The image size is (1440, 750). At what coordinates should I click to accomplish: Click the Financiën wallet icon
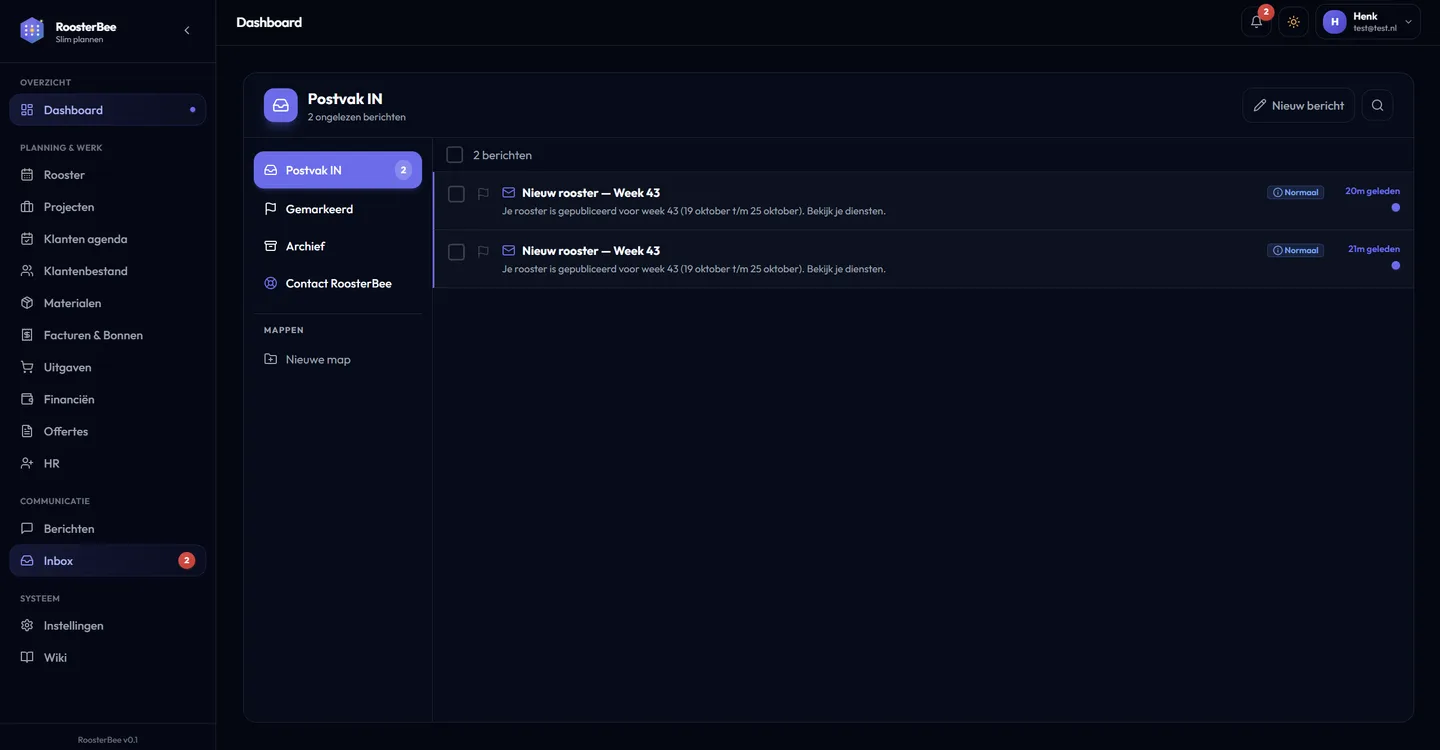coord(27,399)
